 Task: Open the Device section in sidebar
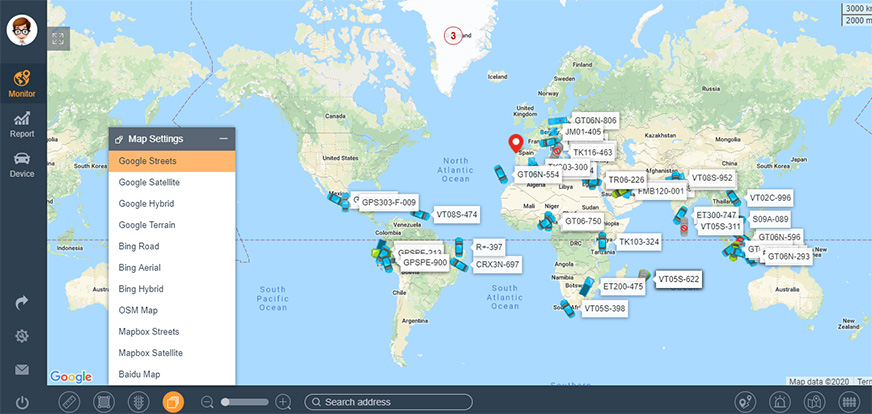(22, 165)
